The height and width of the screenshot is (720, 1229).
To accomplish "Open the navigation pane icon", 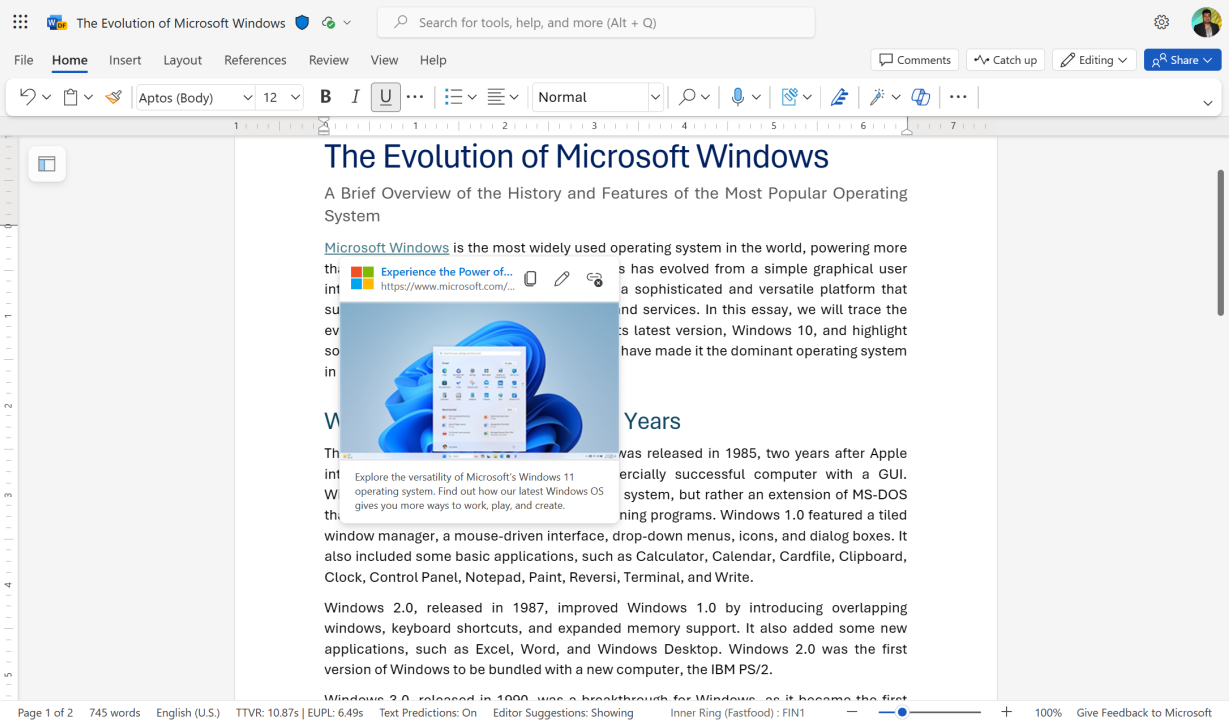I will 46,162.
